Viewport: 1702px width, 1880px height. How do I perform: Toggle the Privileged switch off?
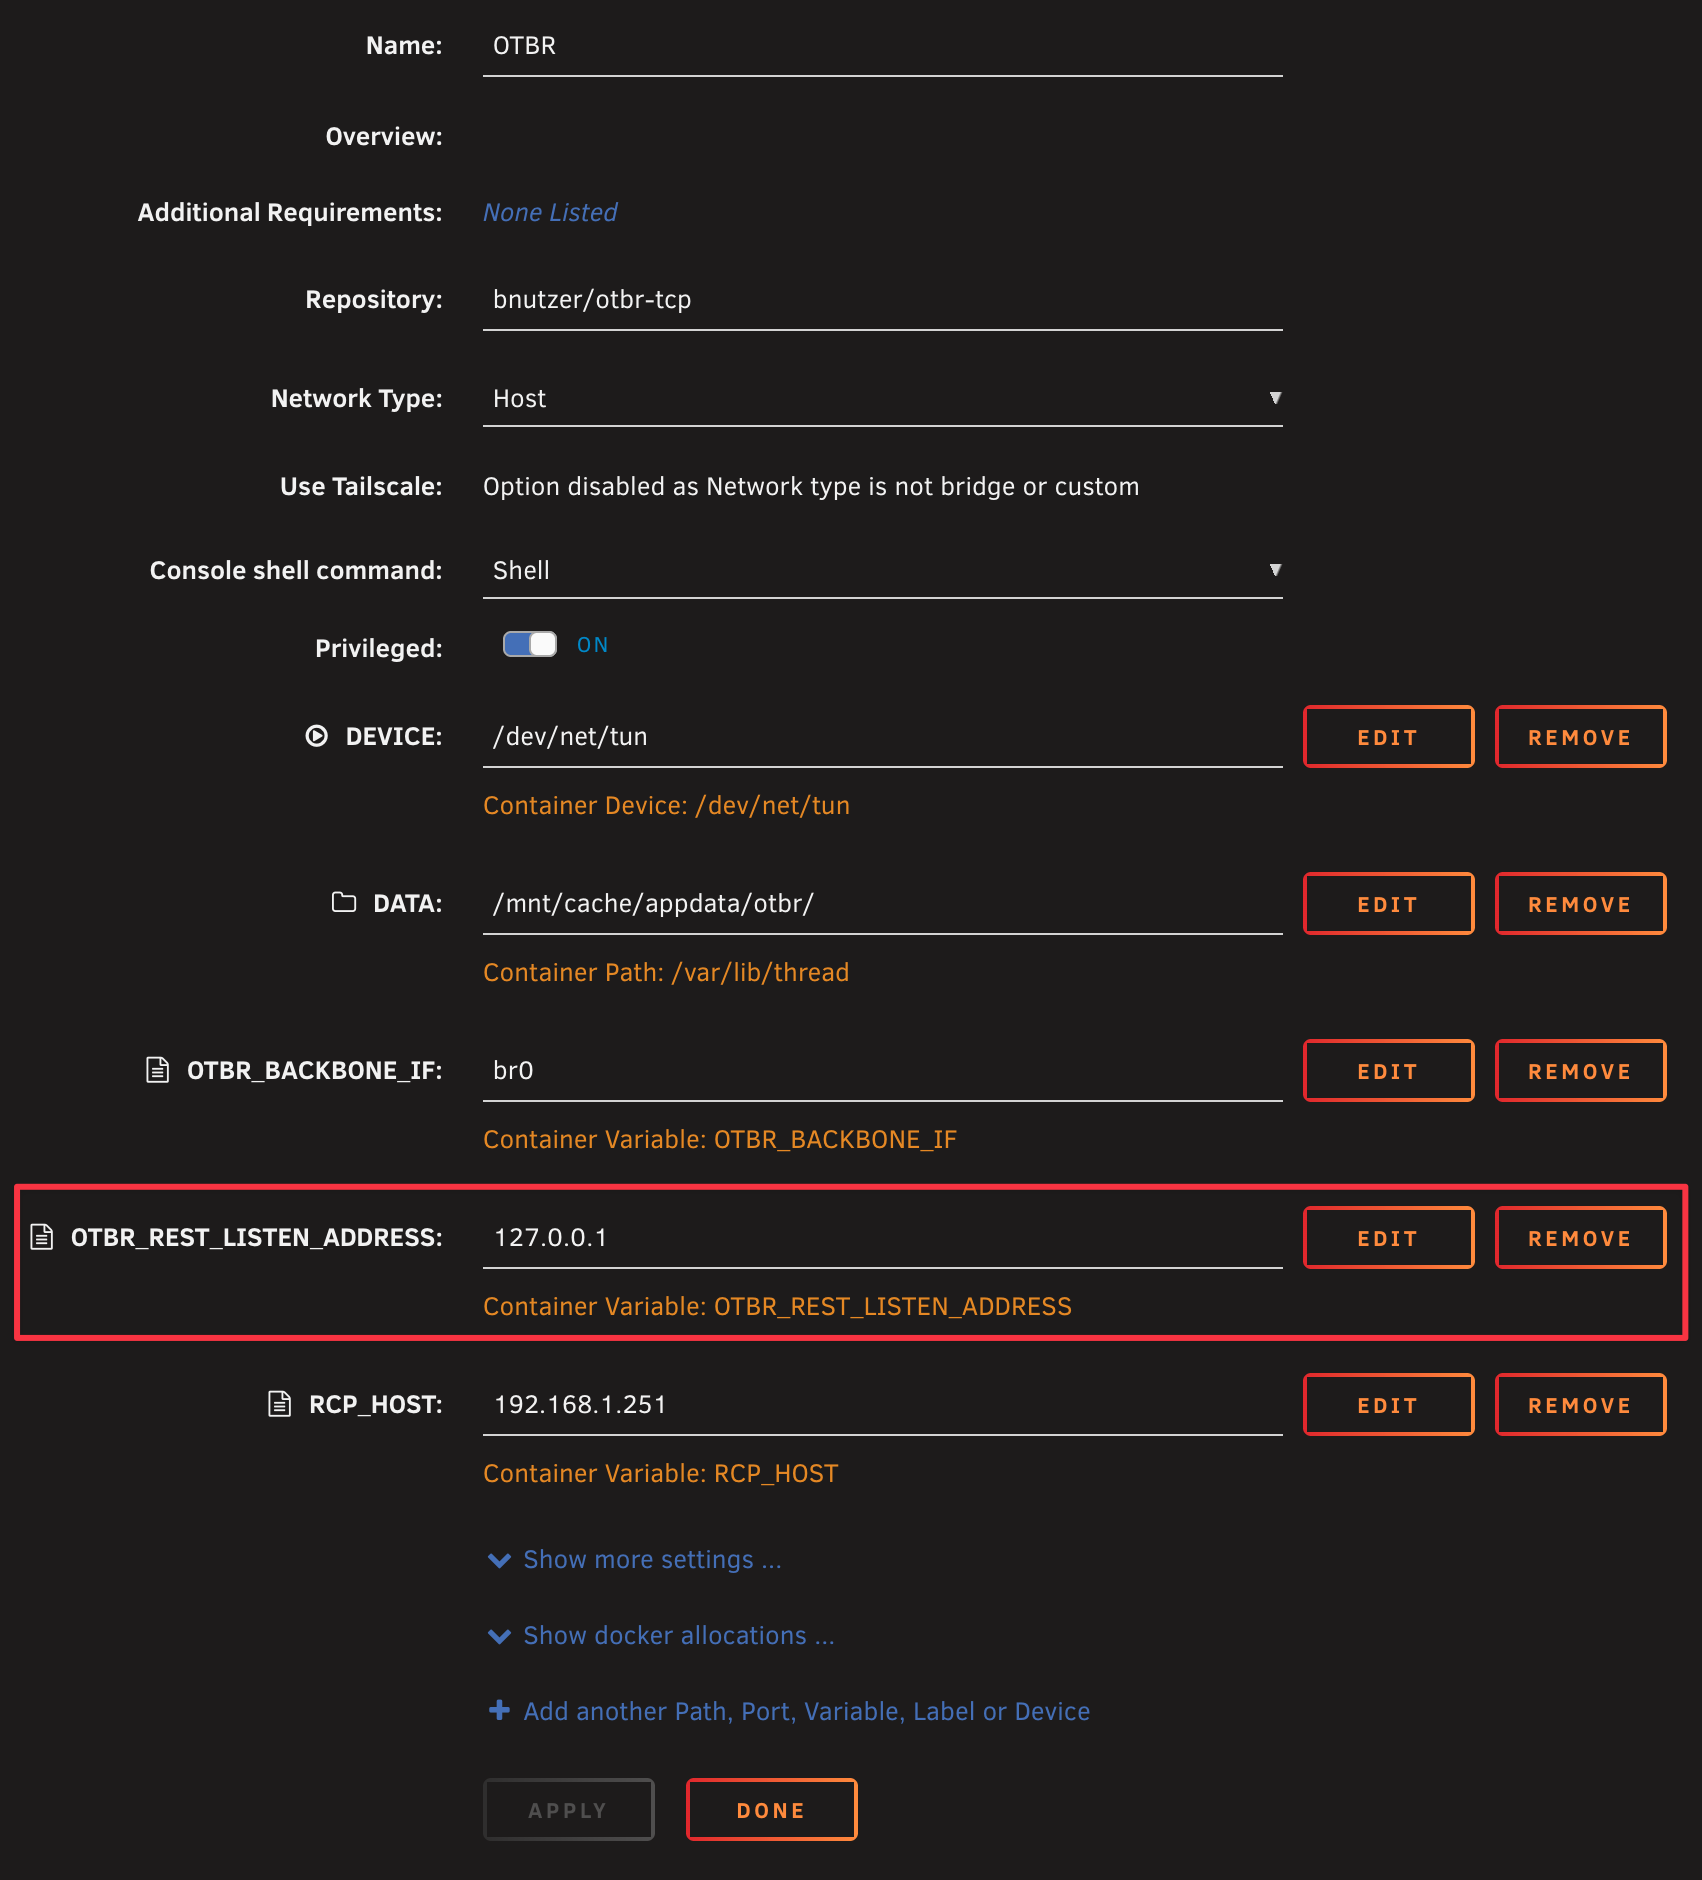[530, 645]
